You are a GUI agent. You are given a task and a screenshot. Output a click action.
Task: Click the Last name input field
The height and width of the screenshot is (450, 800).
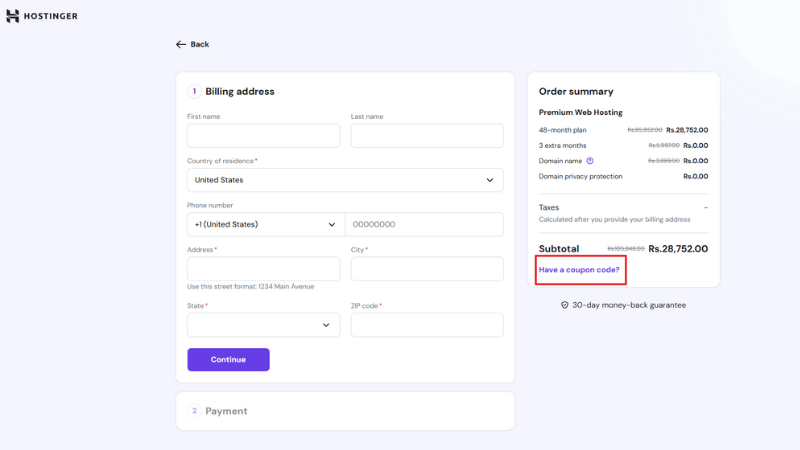(427, 136)
